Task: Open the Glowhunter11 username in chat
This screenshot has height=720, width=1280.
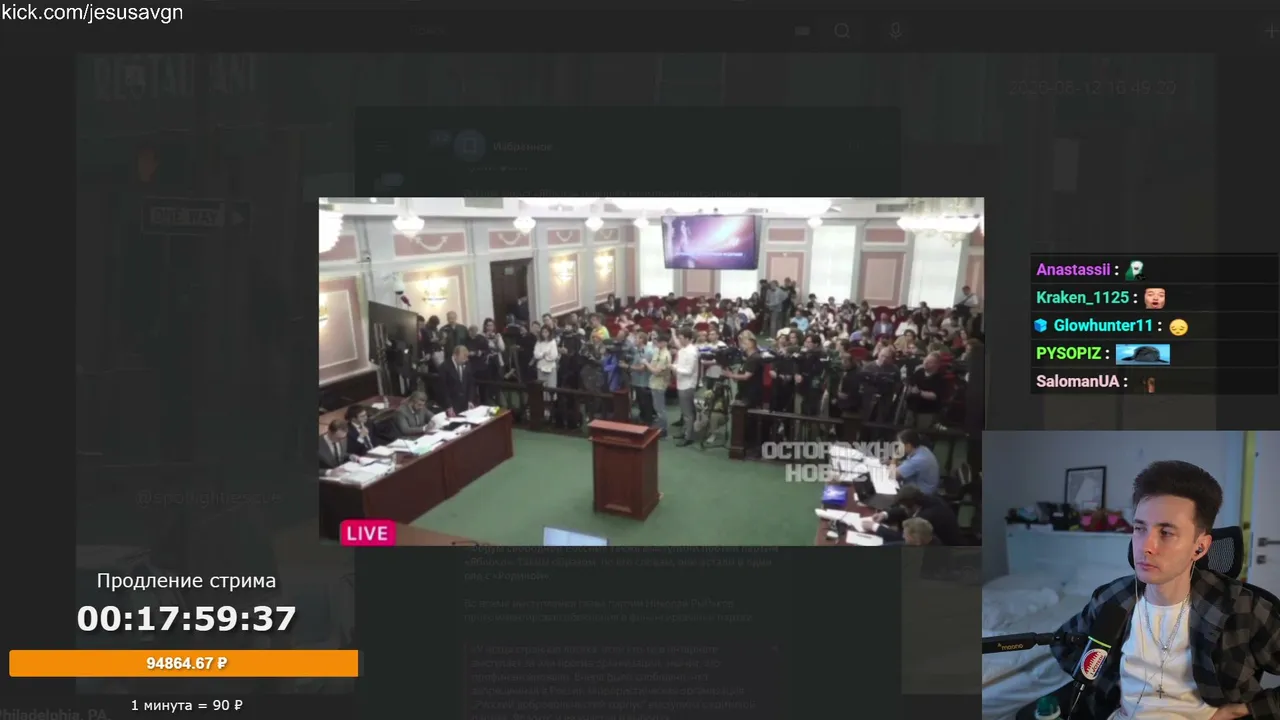Action: [1105, 326]
